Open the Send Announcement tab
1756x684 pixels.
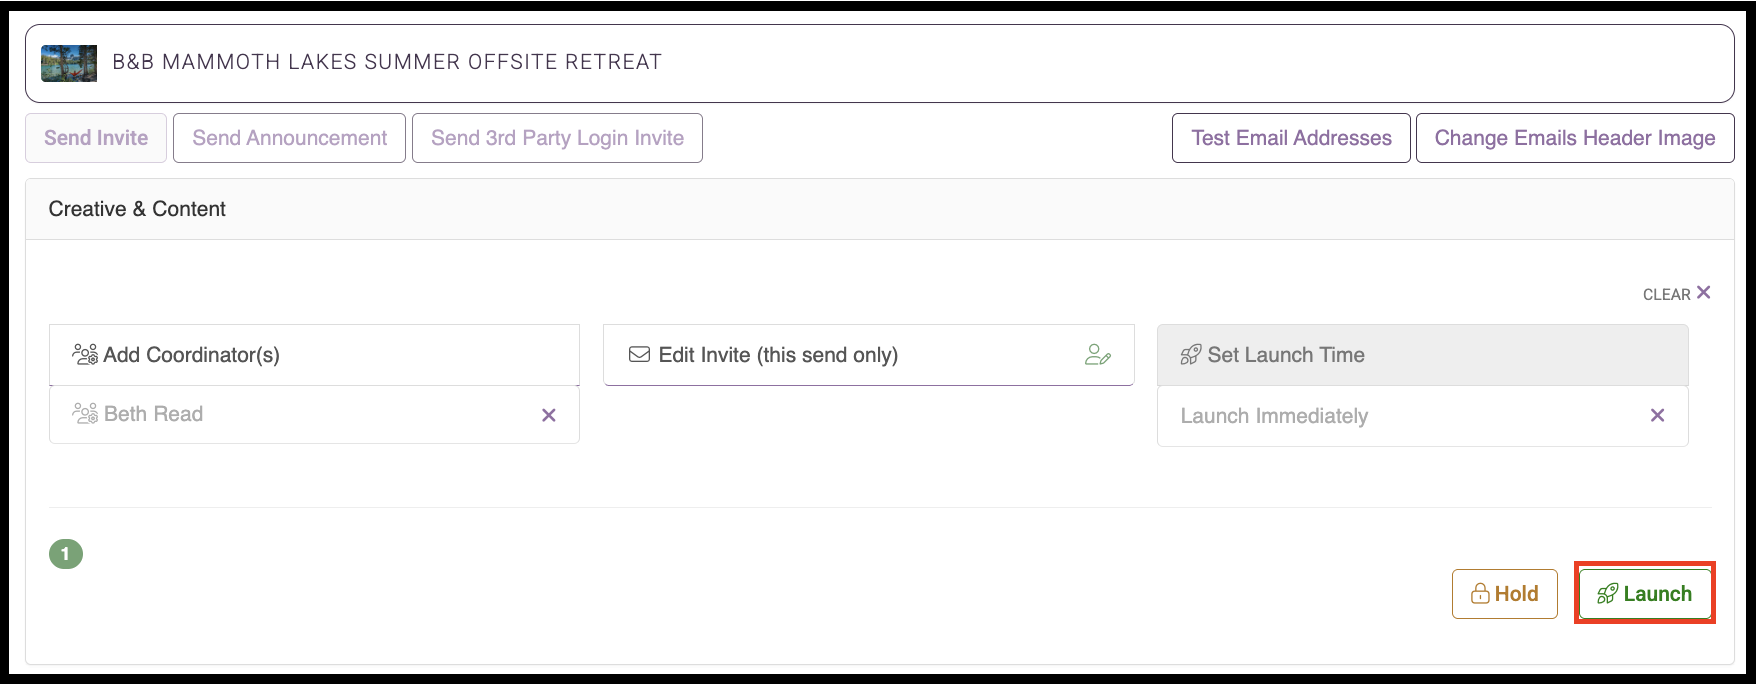click(290, 138)
